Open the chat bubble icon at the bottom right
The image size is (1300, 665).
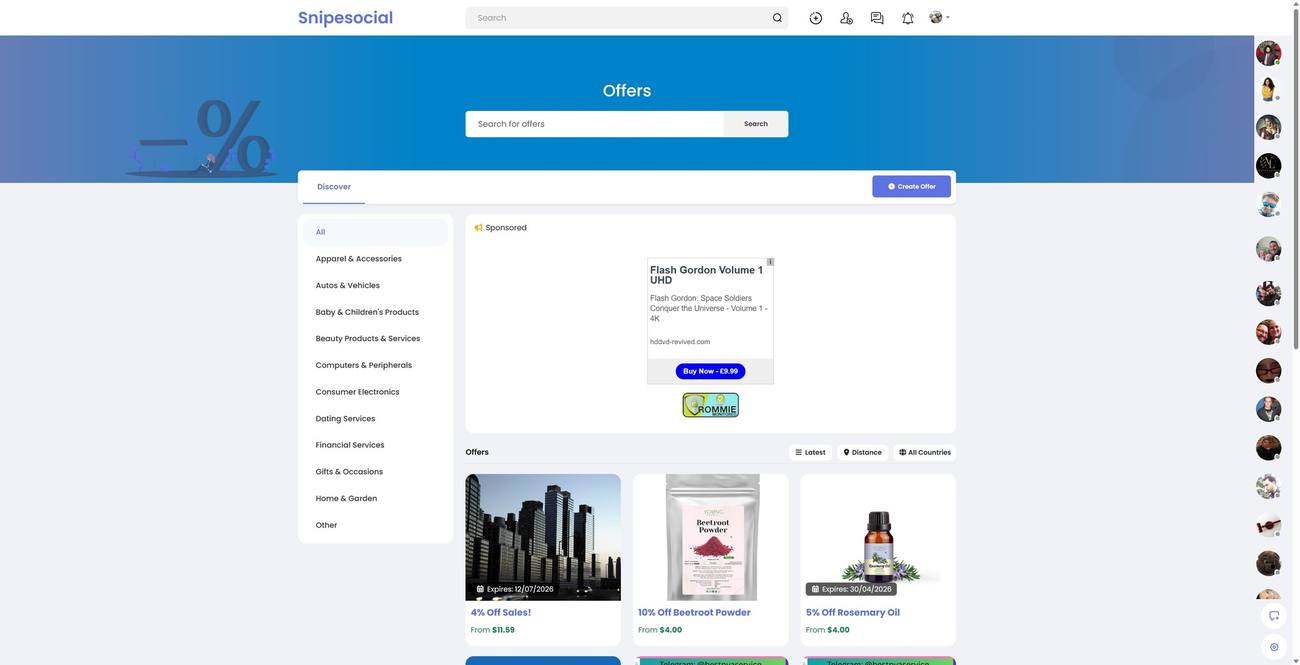tap(1274, 616)
